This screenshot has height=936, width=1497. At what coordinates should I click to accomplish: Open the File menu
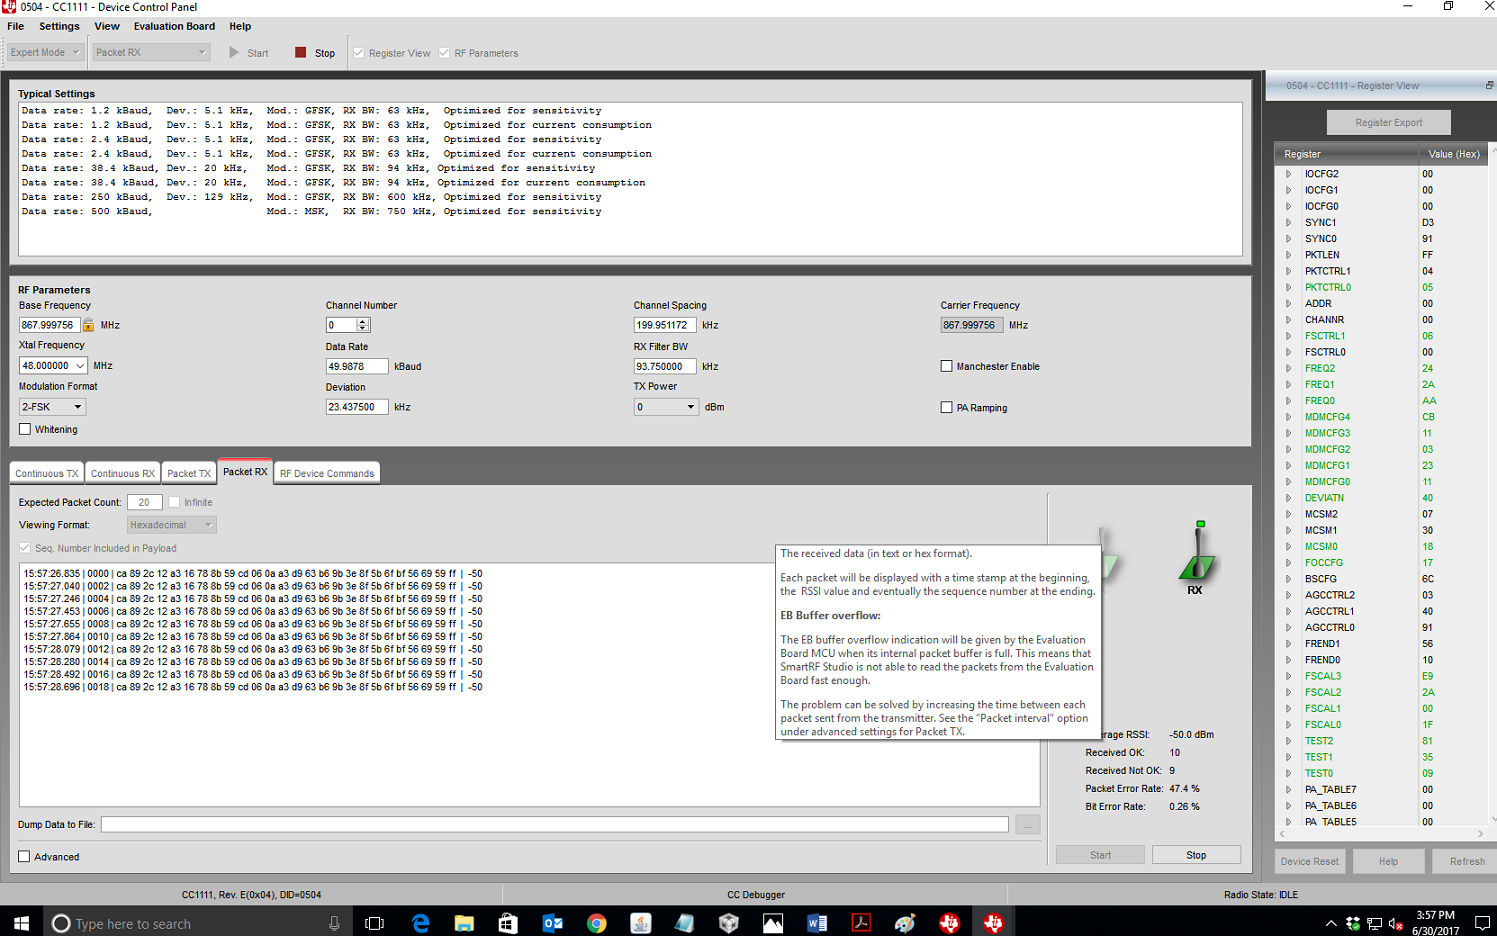(x=16, y=26)
